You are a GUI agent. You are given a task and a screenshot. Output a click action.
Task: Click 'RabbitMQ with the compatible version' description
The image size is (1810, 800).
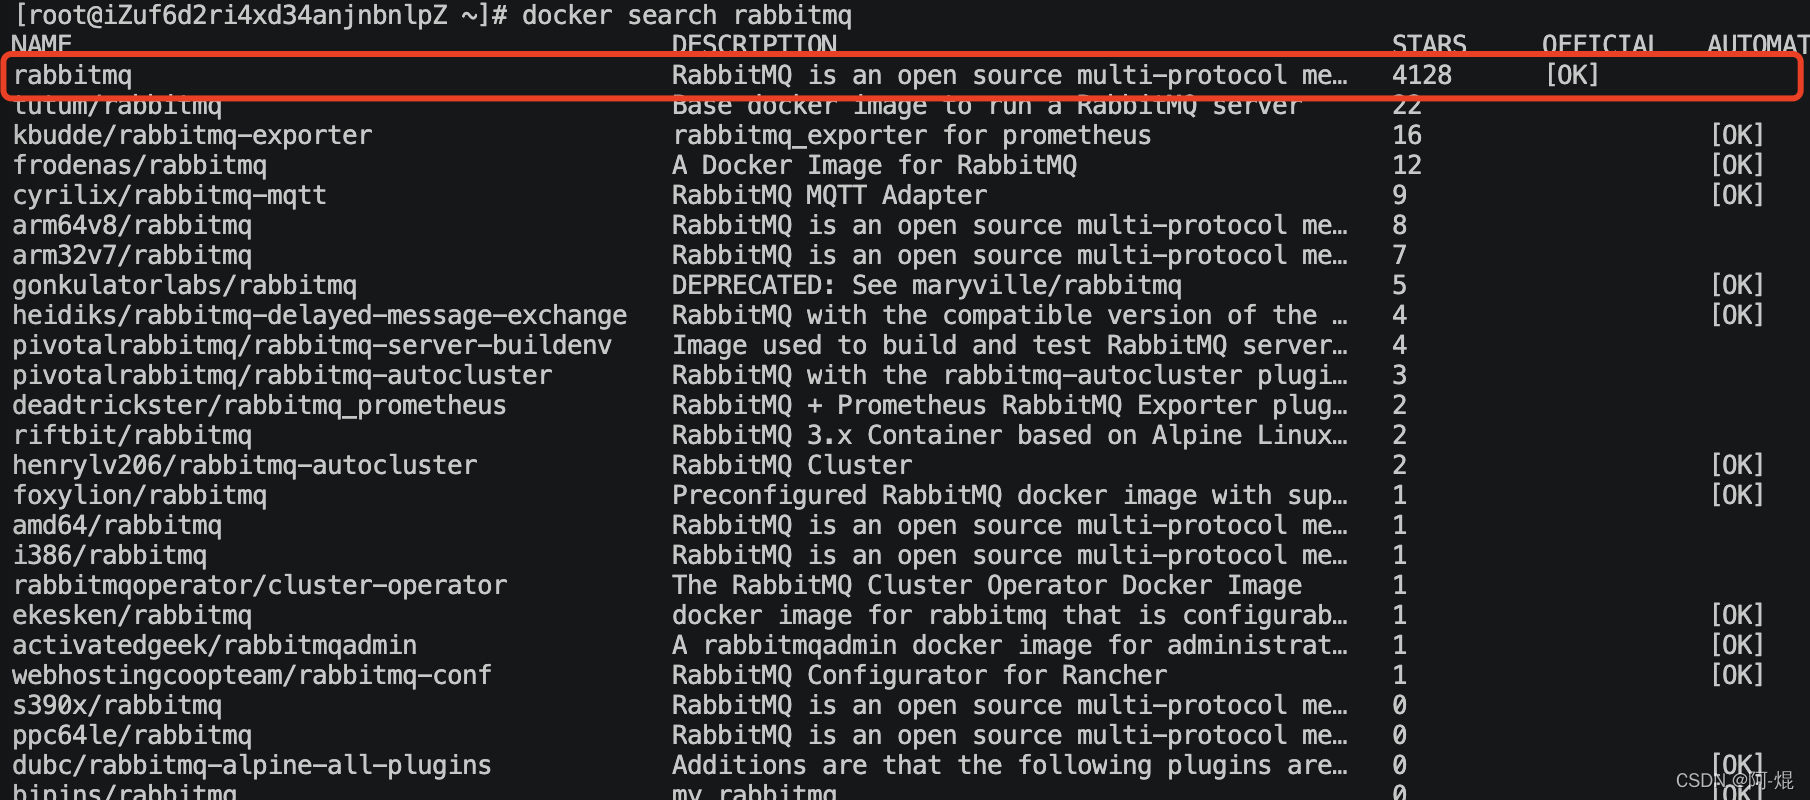tap(1010, 315)
